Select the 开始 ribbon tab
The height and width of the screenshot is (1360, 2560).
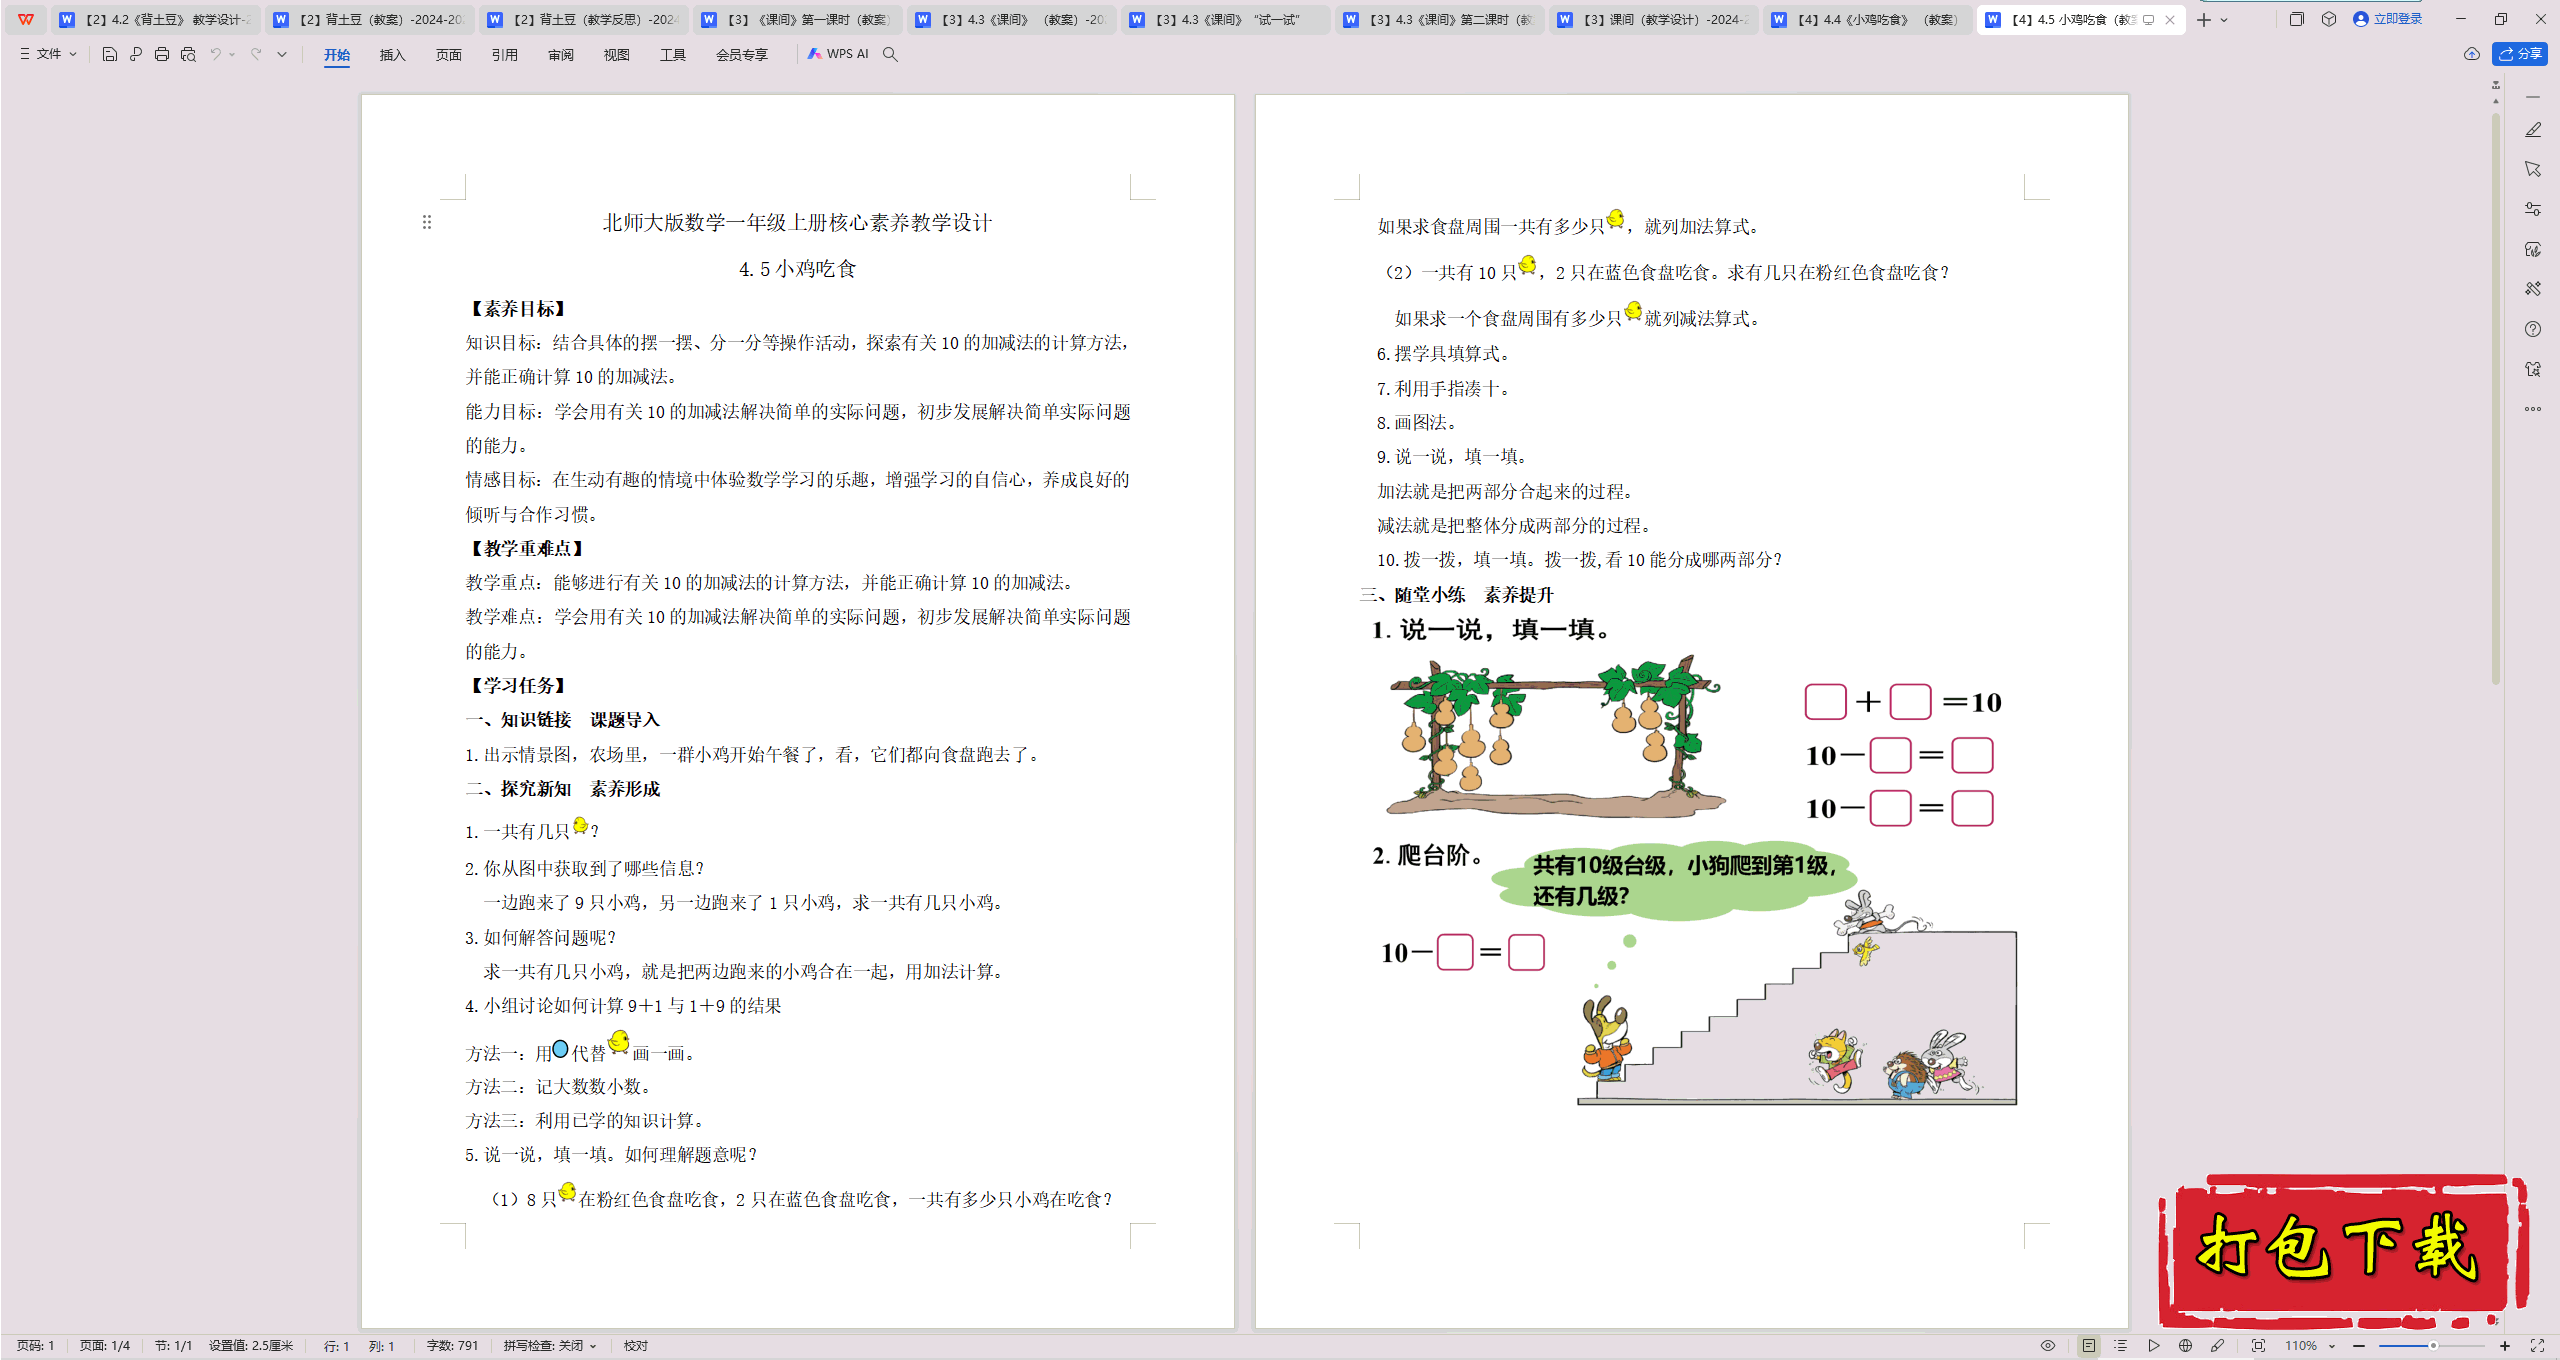point(337,55)
